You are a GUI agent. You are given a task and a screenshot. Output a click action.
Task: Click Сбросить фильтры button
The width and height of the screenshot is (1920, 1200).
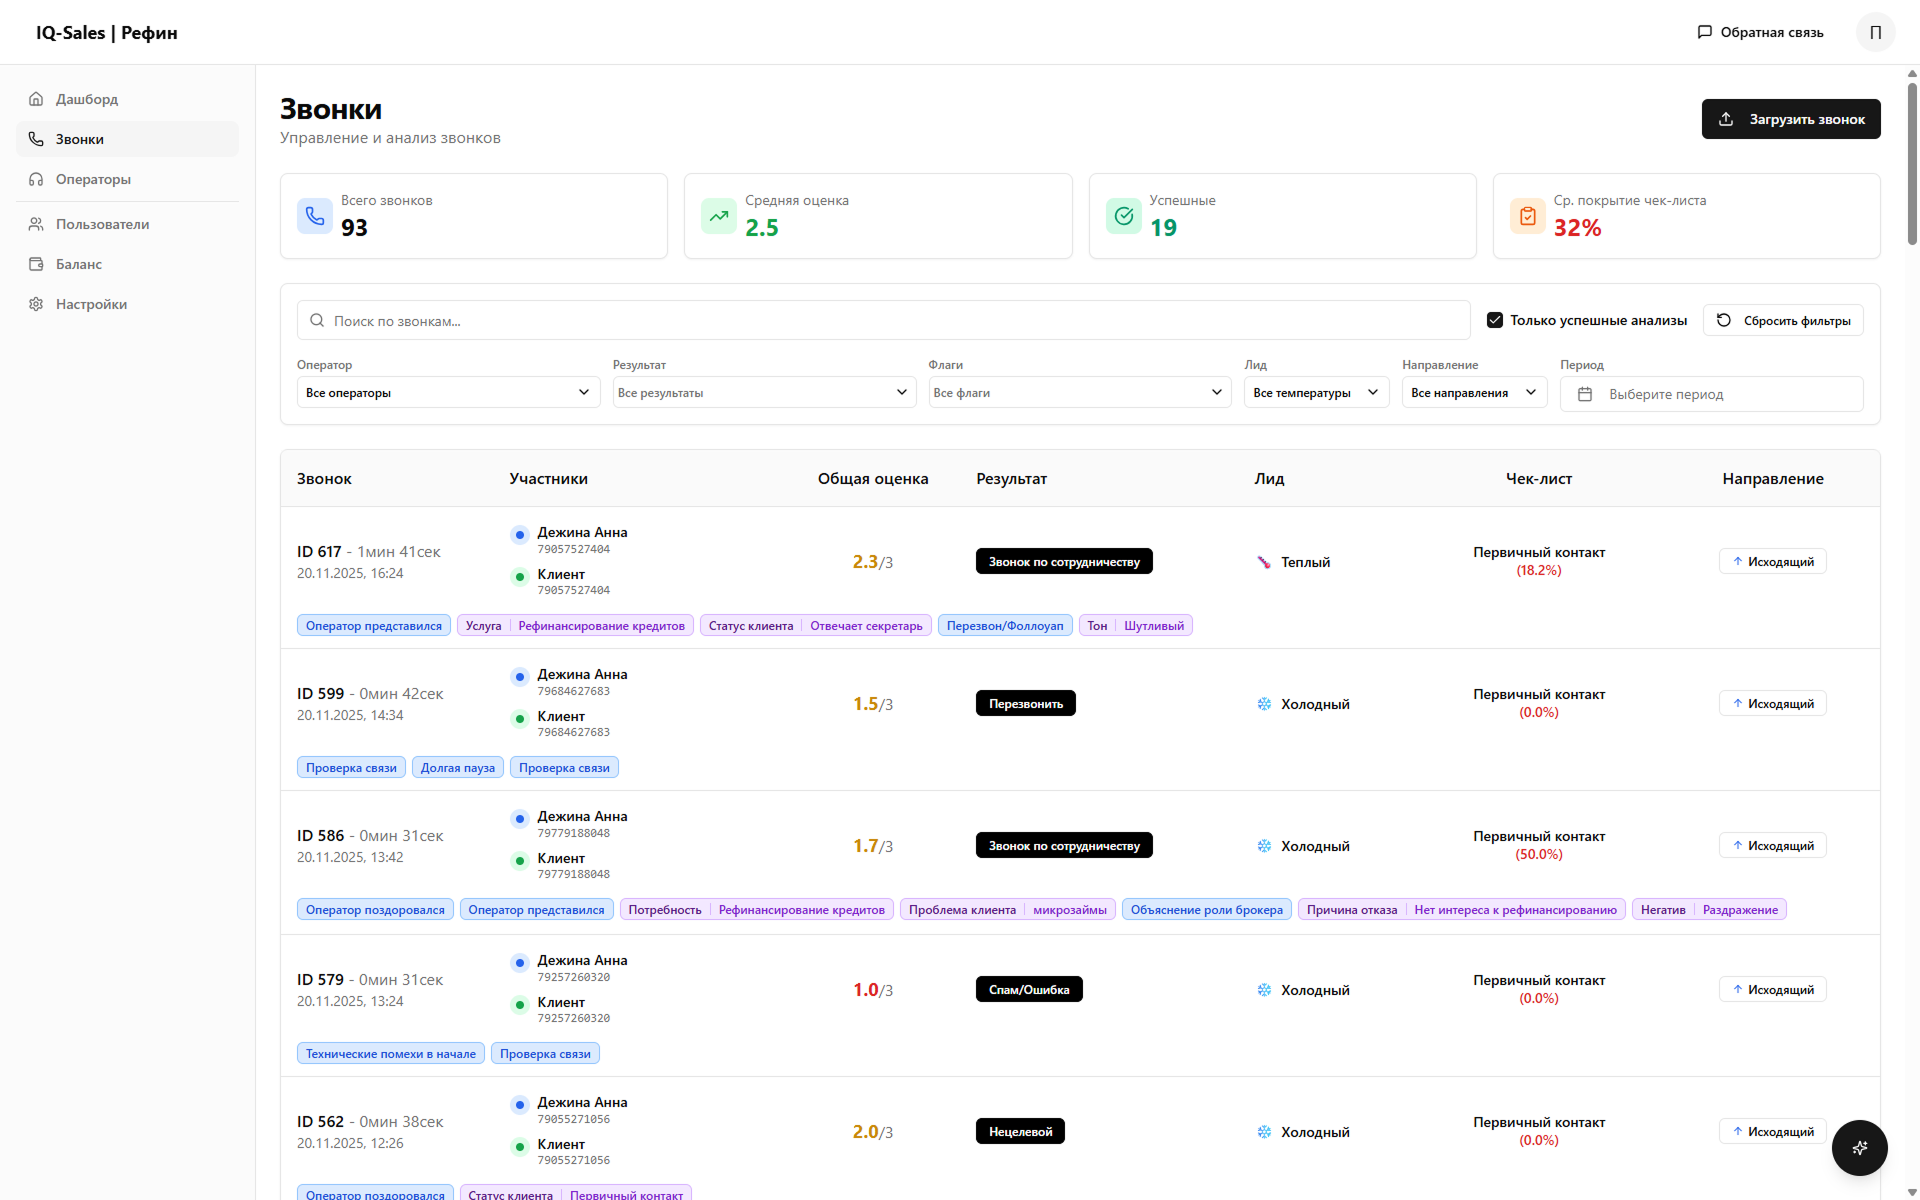click(x=1783, y=320)
